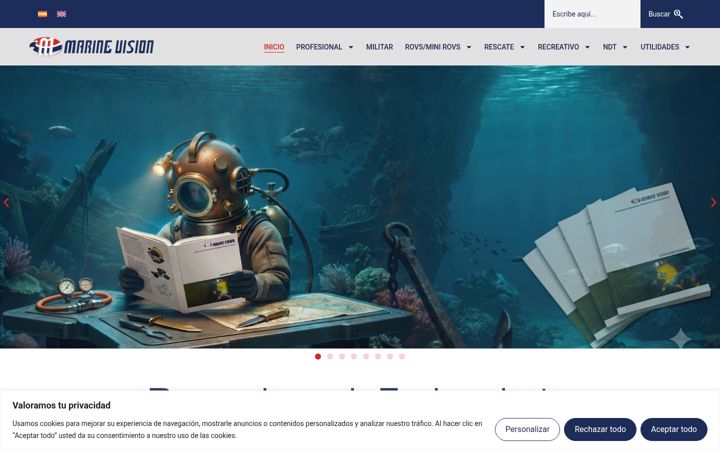Expand the PROFESIONAL dropdown arrow
720x450 pixels.
(x=351, y=47)
